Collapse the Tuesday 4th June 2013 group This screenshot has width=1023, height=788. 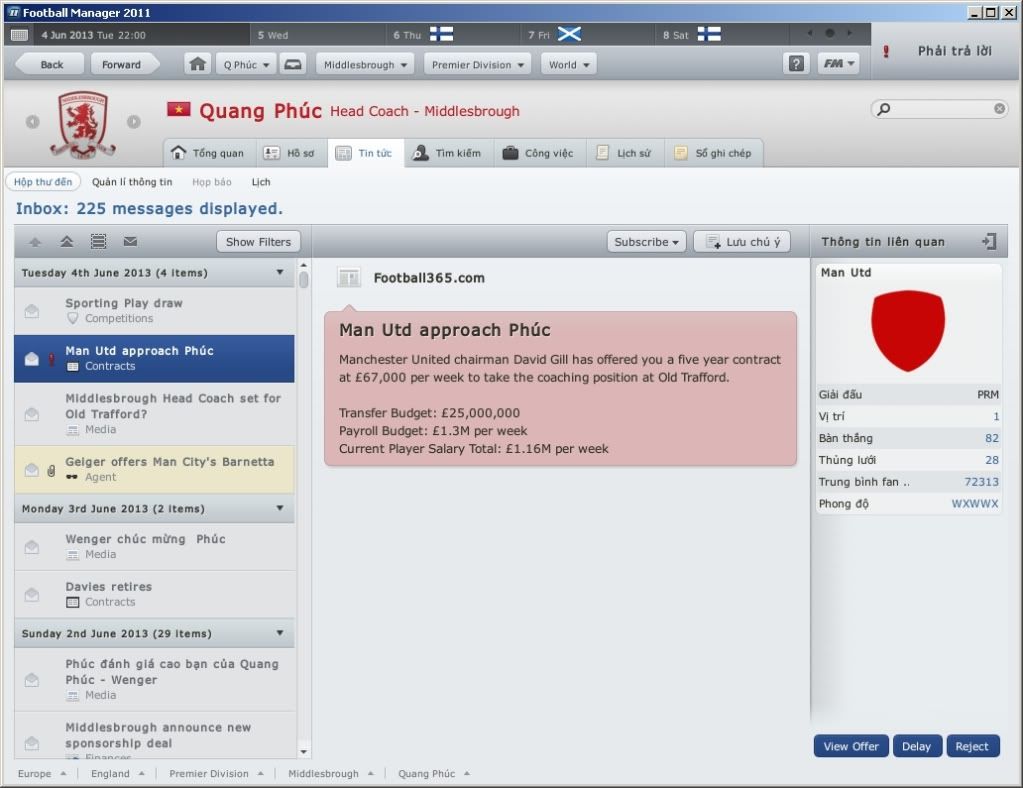point(280,273)
